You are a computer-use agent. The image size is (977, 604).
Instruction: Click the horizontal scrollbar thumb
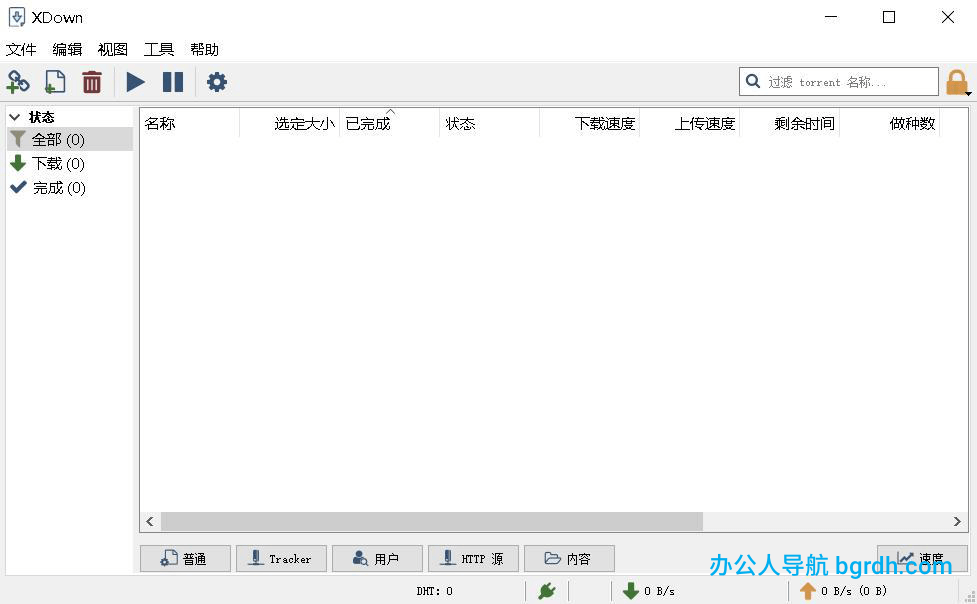432,521
